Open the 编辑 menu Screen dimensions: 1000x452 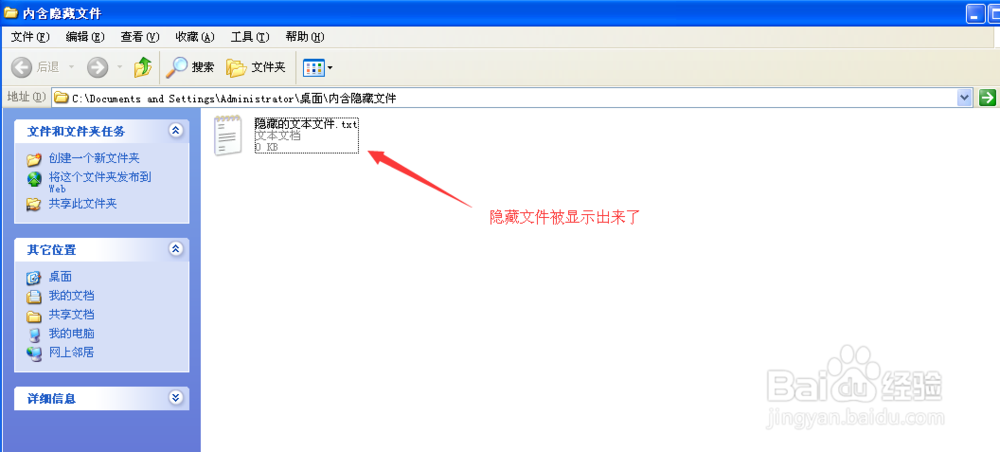pyautogui.click(x=85, y=37)
